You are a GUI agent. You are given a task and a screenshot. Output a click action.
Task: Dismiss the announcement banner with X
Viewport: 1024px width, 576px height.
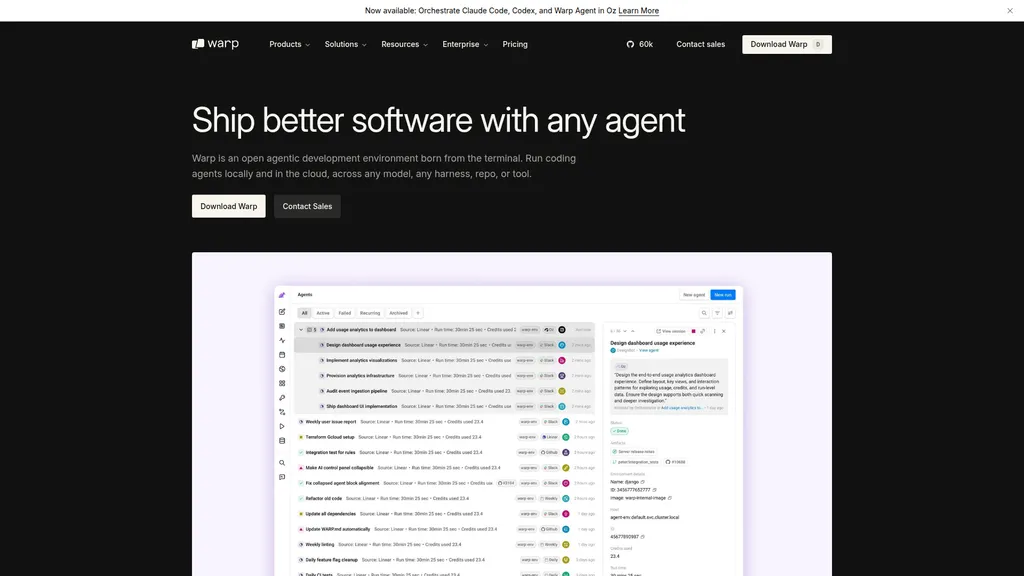(x=1010, y=10)
